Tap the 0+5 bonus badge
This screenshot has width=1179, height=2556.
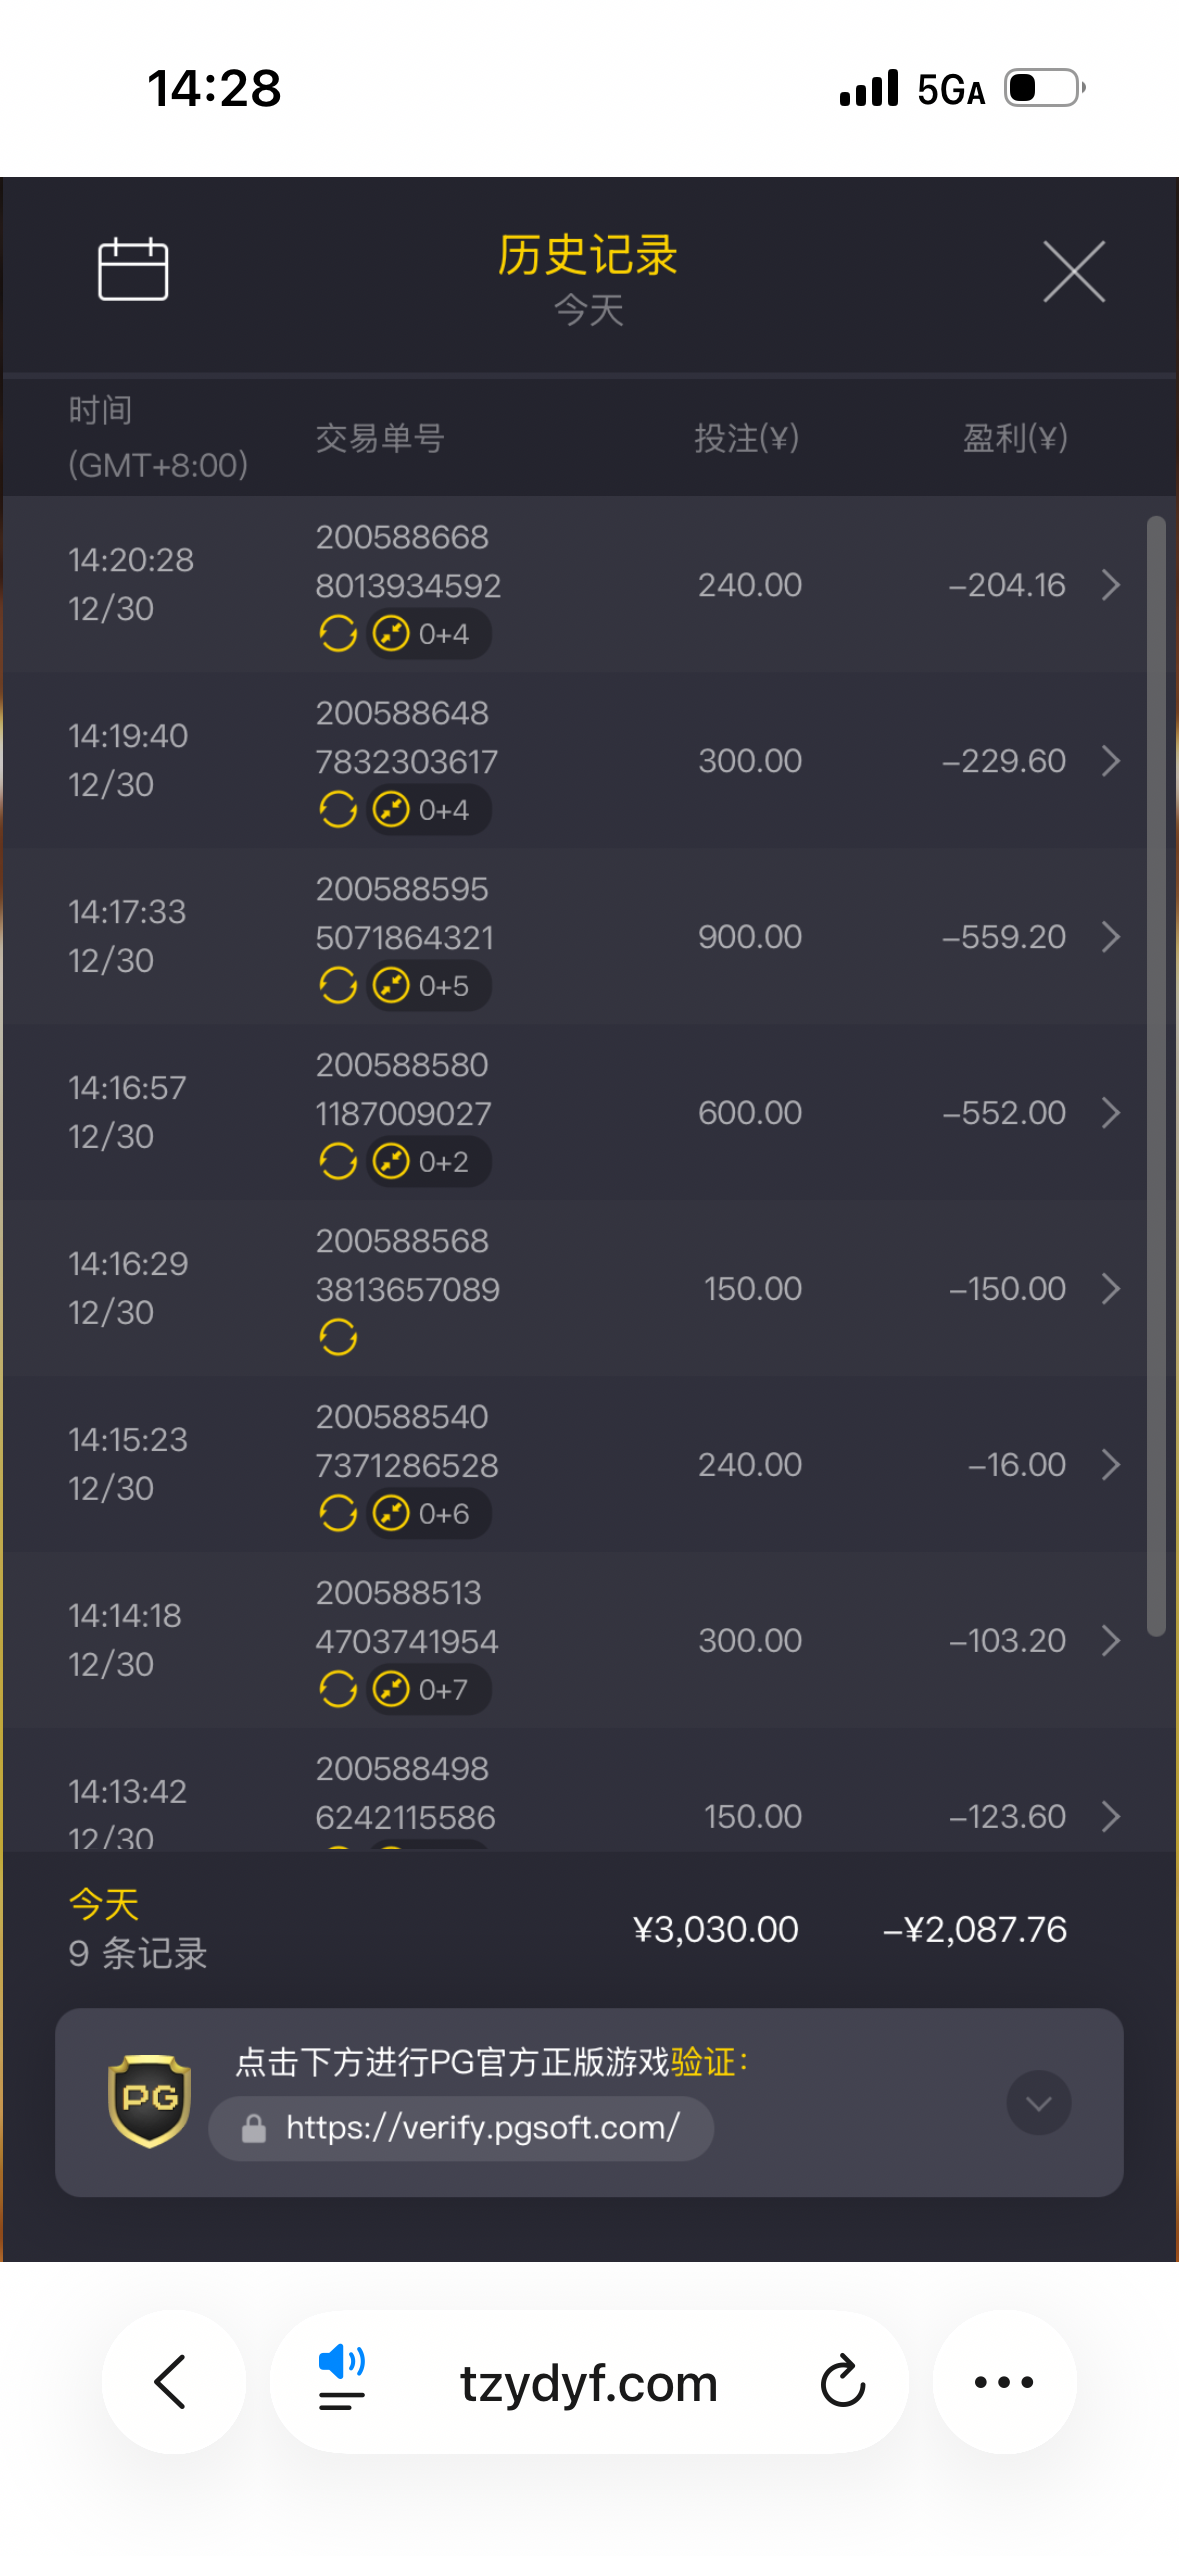coord(429,986)
